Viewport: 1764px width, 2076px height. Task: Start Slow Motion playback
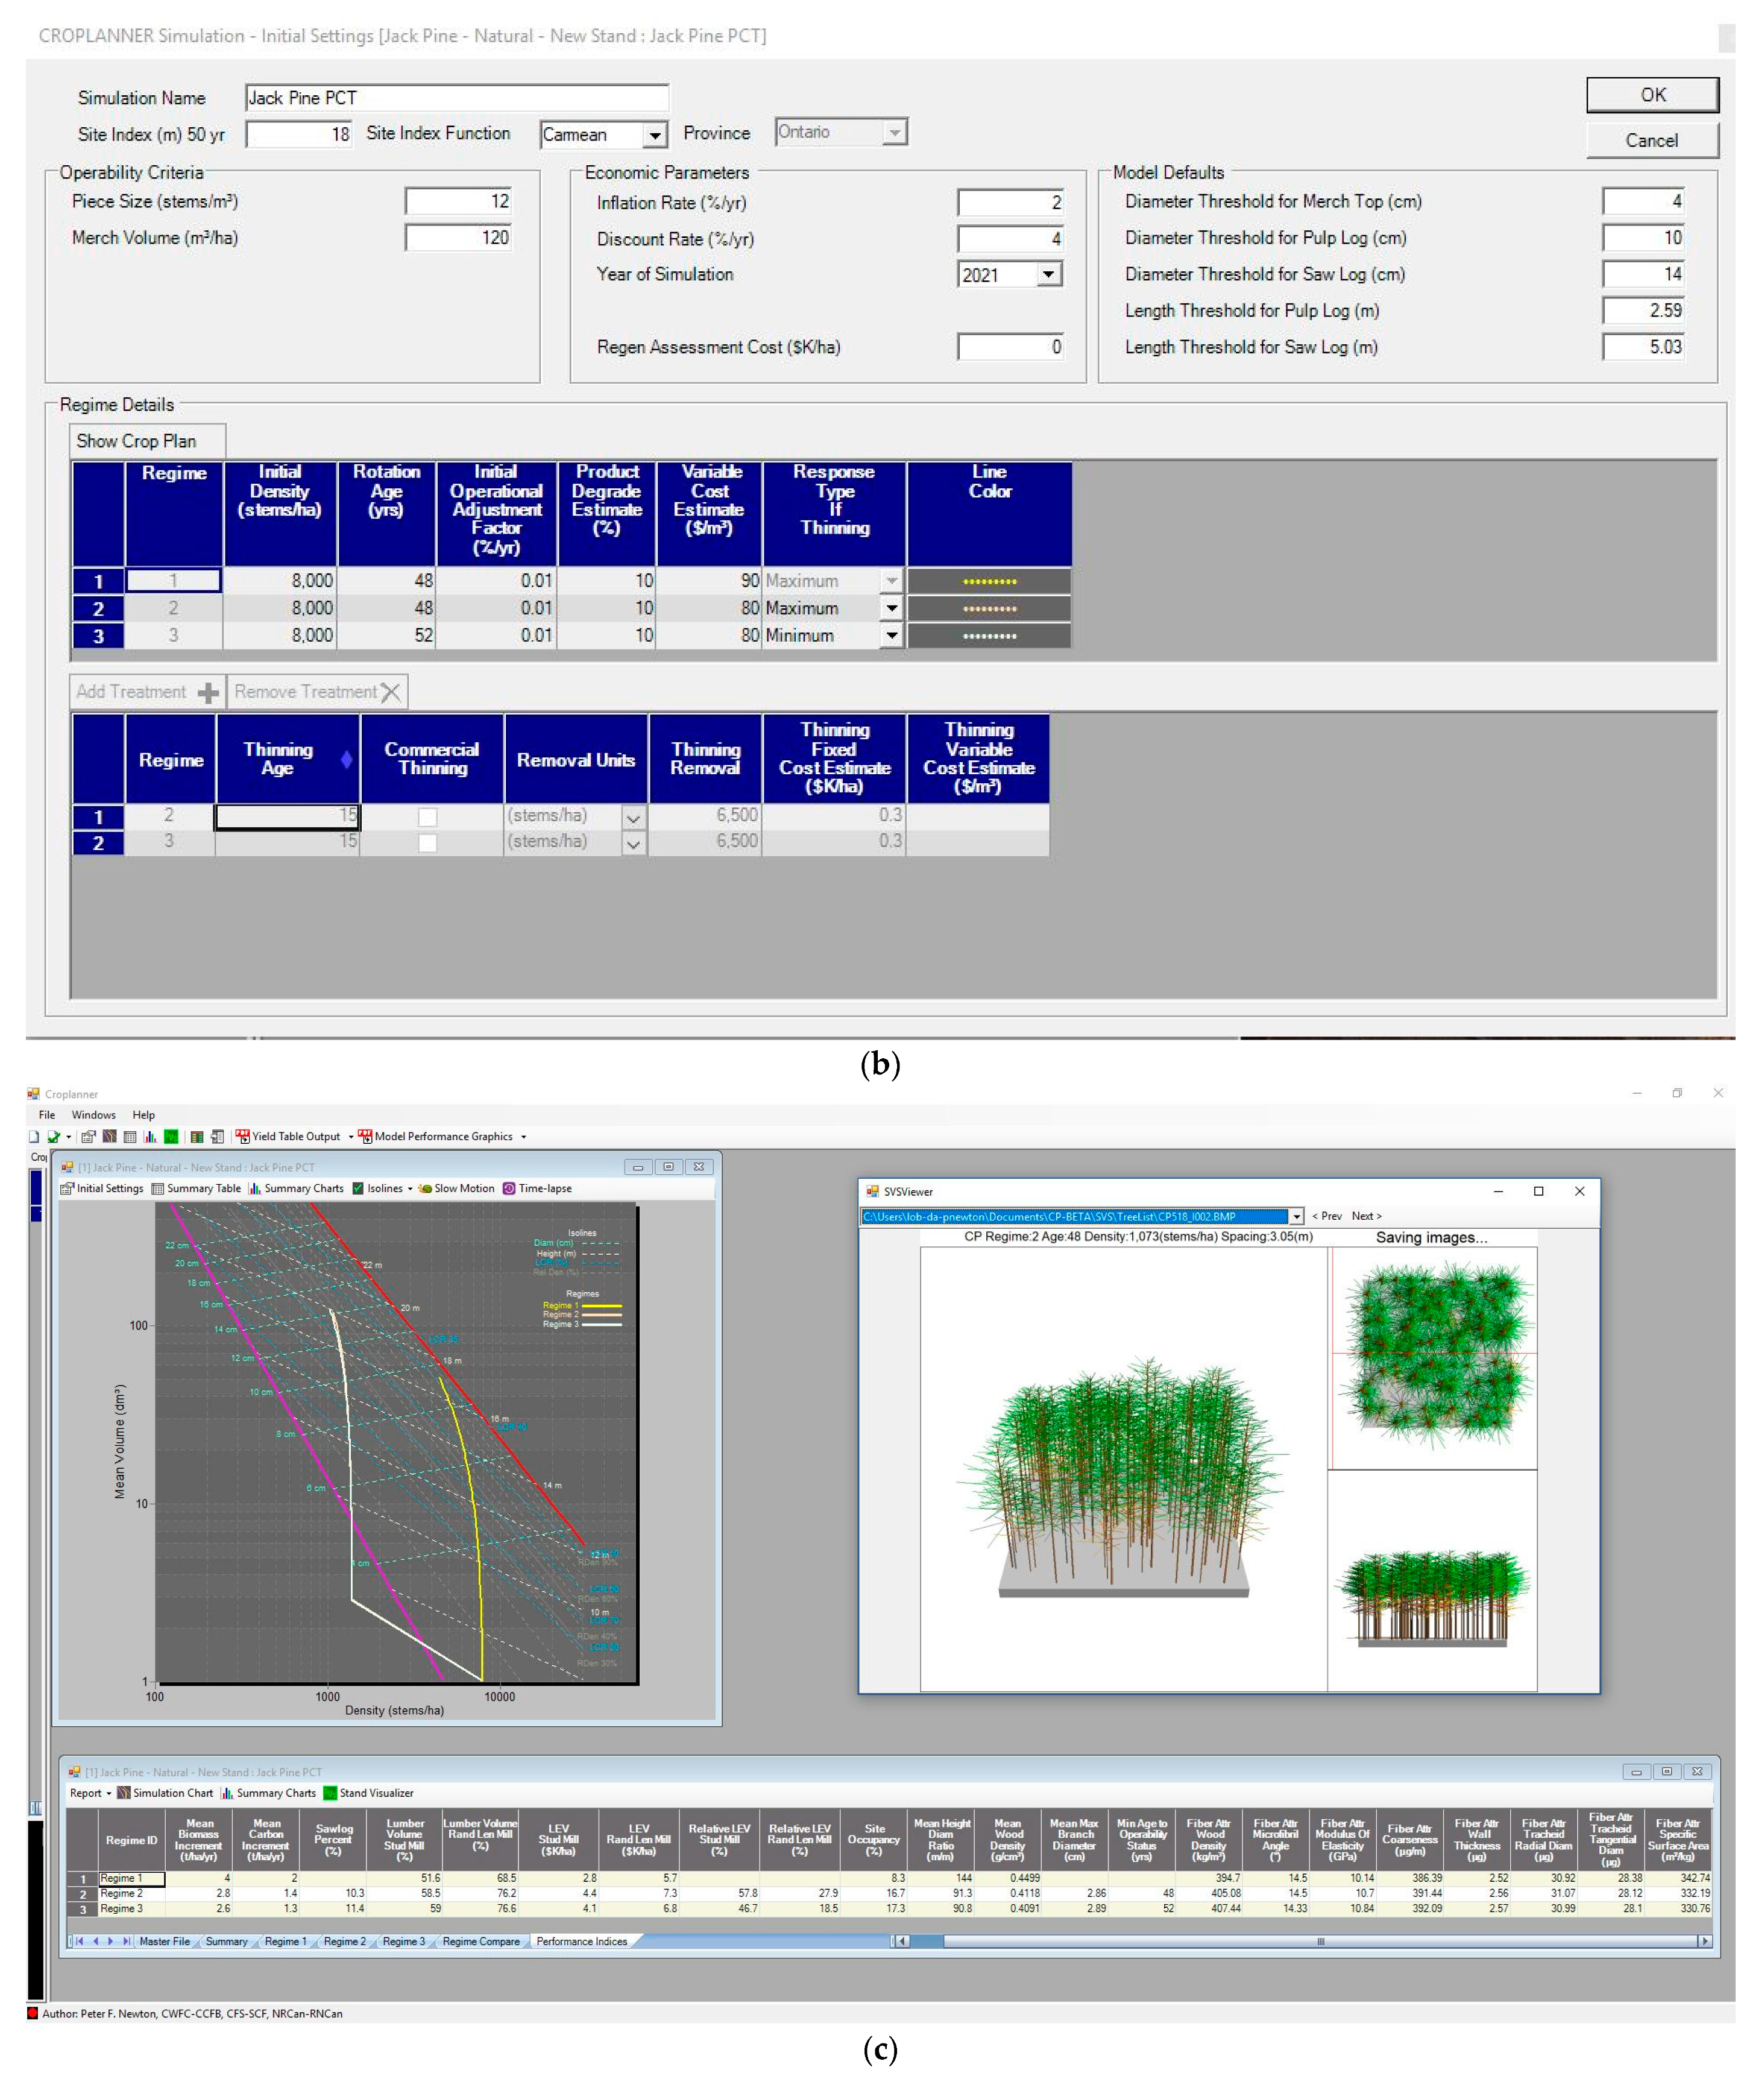tap(456, 1188)
